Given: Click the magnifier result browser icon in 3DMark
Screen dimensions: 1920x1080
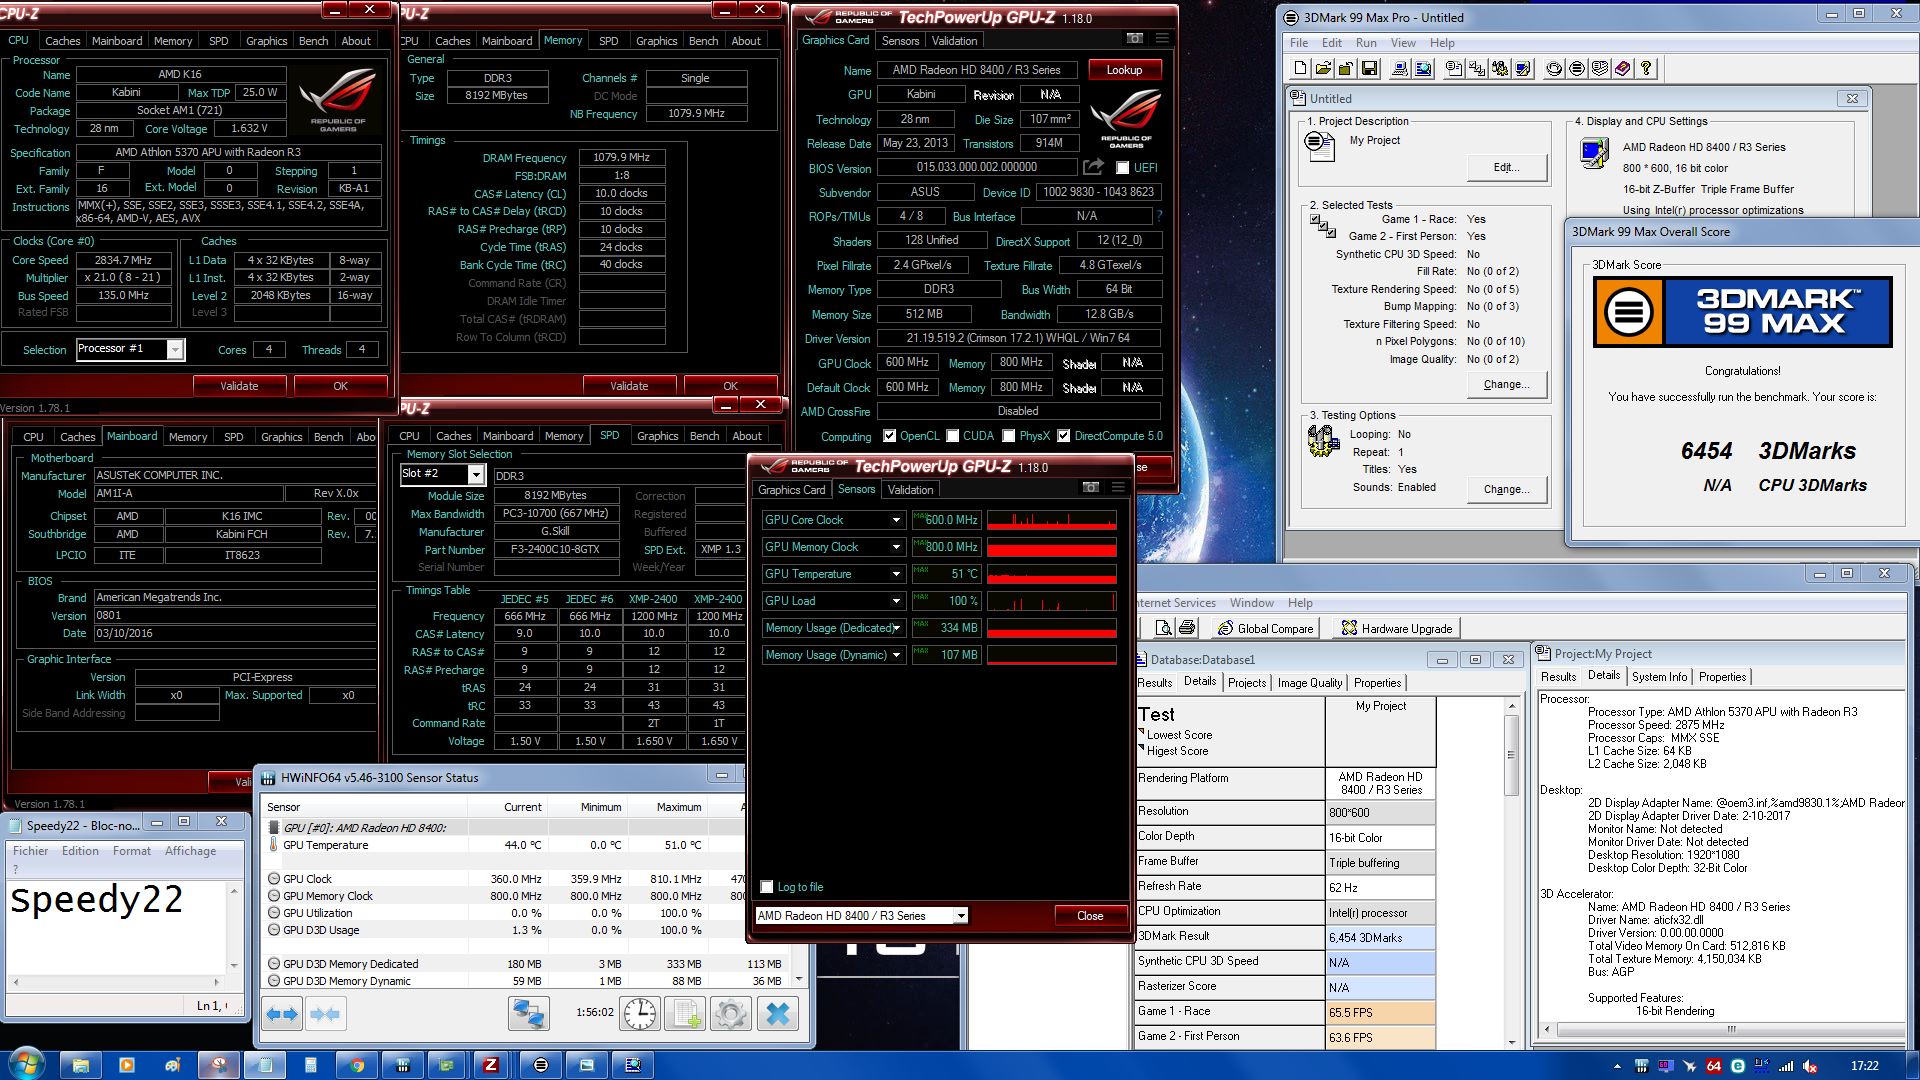Looking at the screenshot, I should point(1423,68).
